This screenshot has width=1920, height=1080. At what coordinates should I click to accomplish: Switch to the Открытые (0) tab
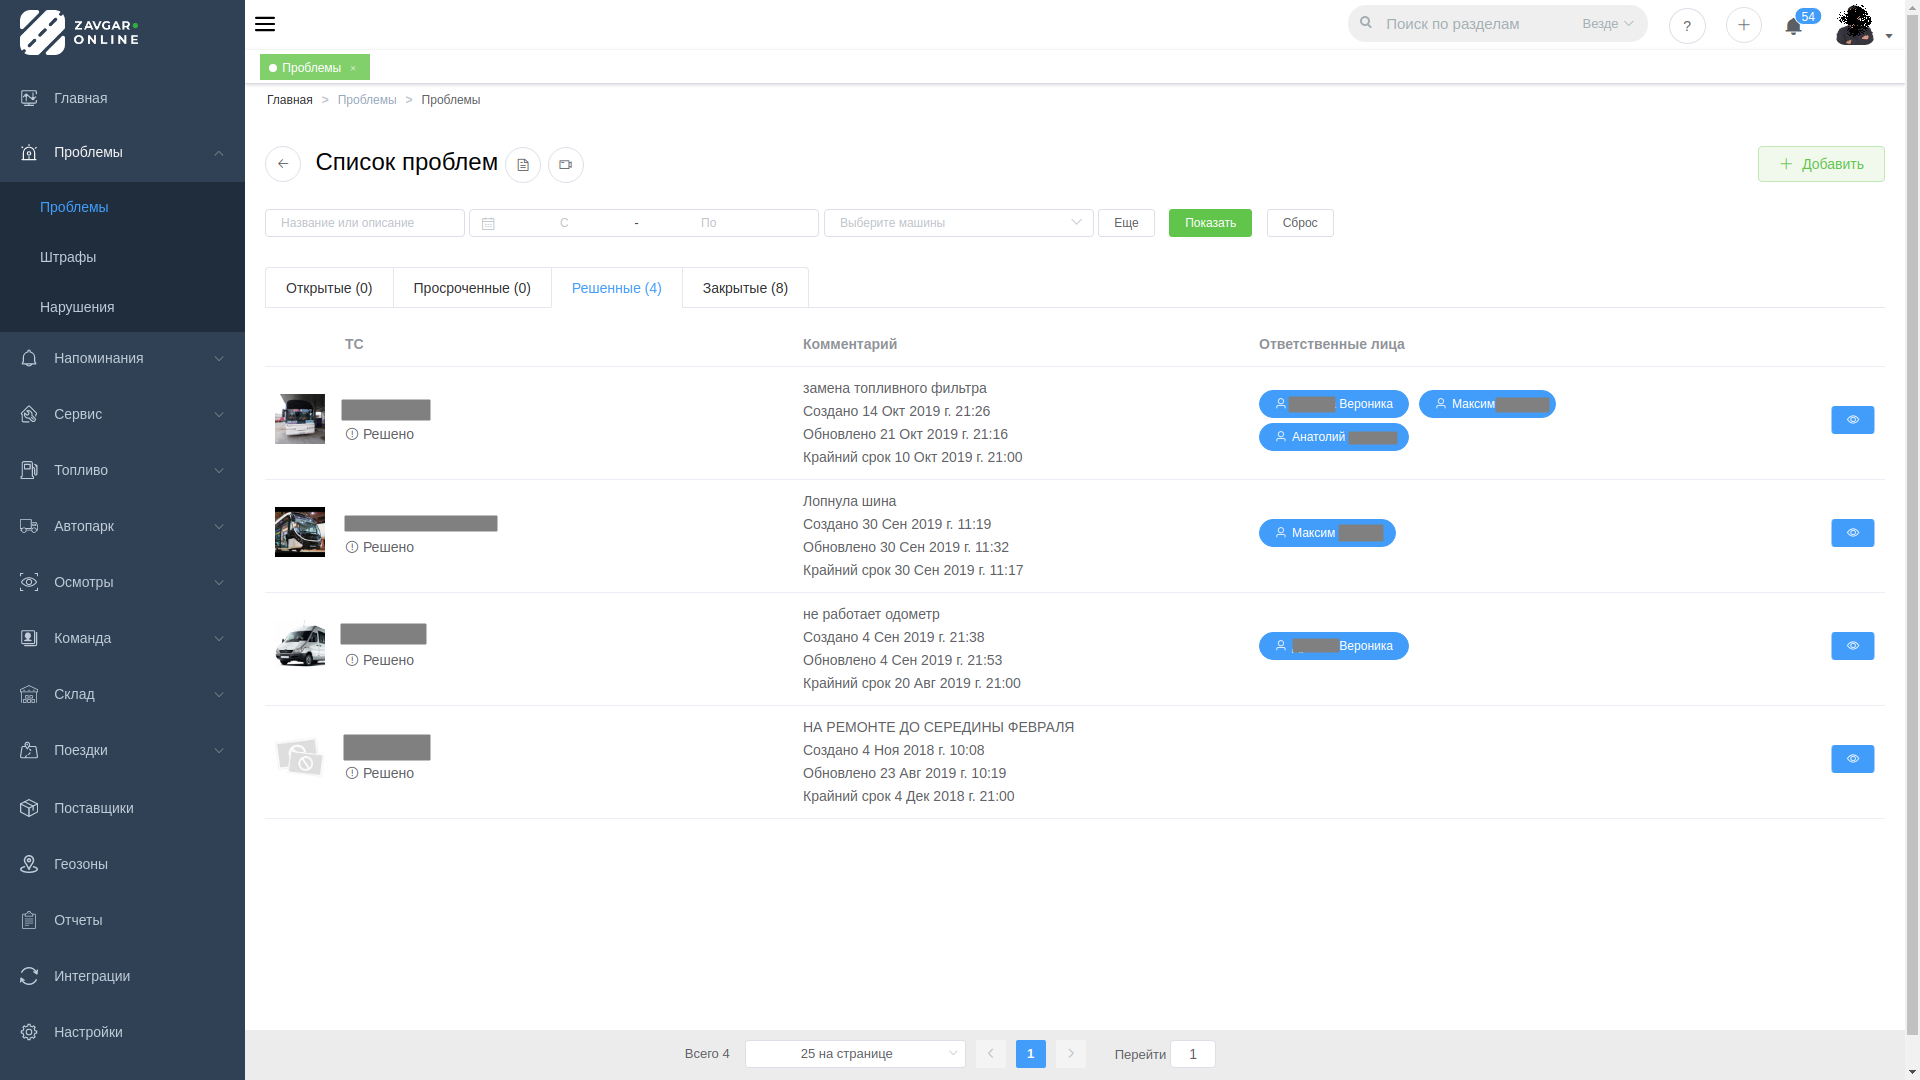coord(329,288)
